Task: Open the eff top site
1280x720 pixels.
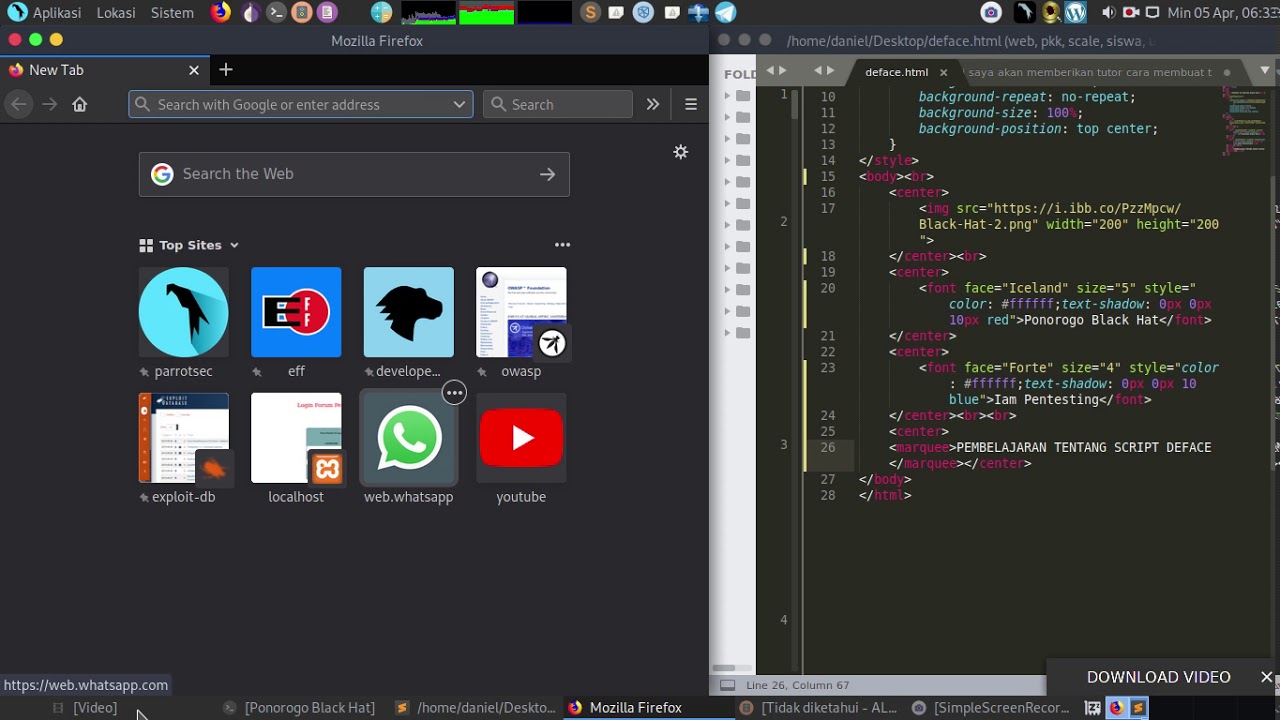Action: (x=296, y=323)
